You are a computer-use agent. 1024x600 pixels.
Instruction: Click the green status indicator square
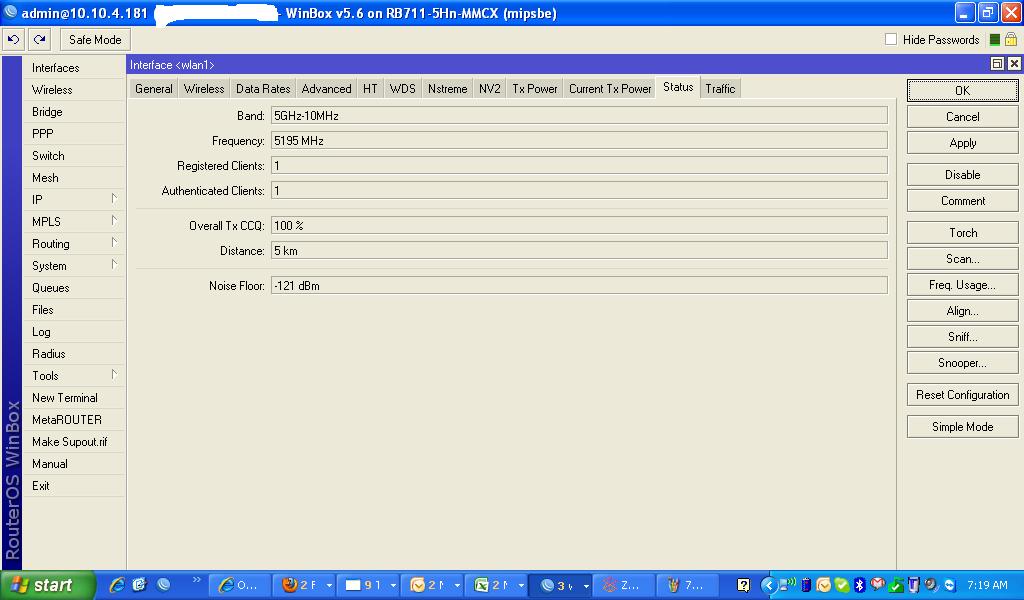point(995,40)
